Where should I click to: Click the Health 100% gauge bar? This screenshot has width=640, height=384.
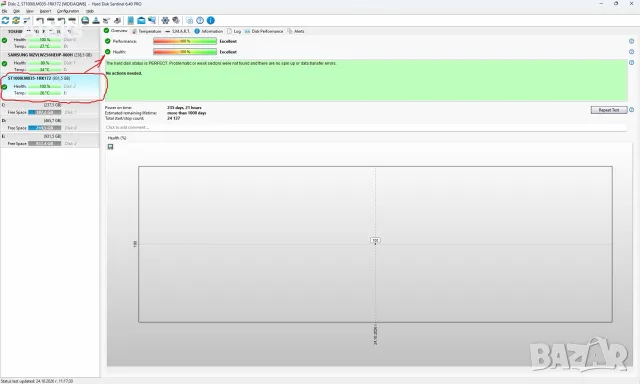[x=185, y=52]
